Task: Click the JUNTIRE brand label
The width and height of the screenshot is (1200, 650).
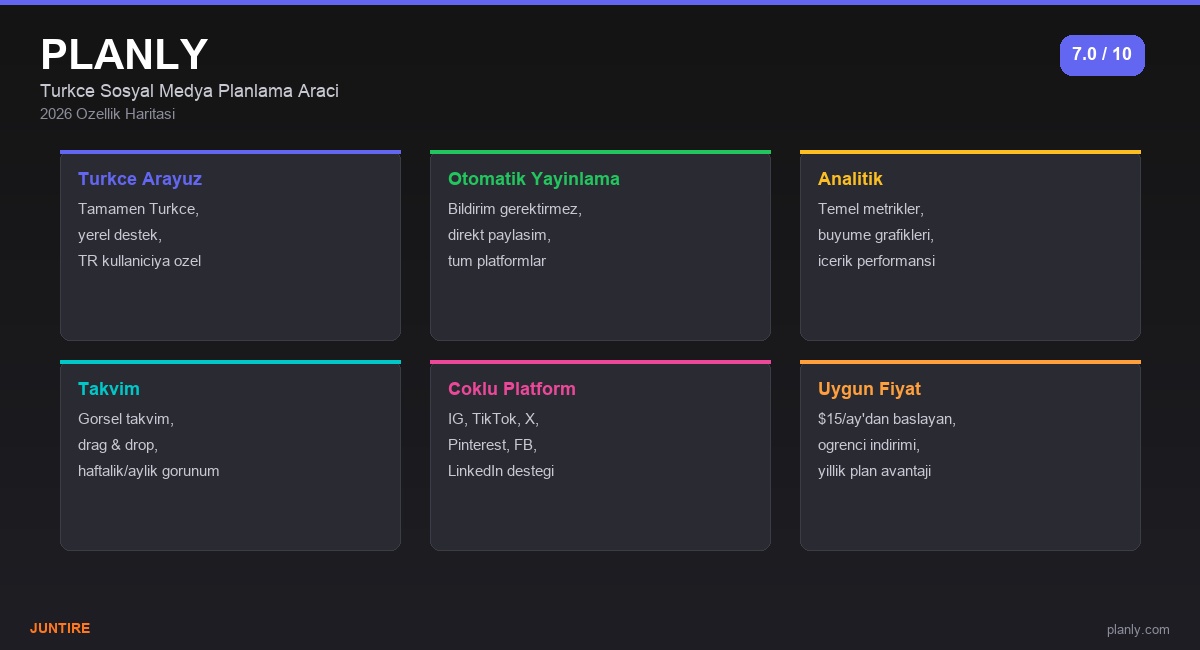Action: click(x=60, y=628)
